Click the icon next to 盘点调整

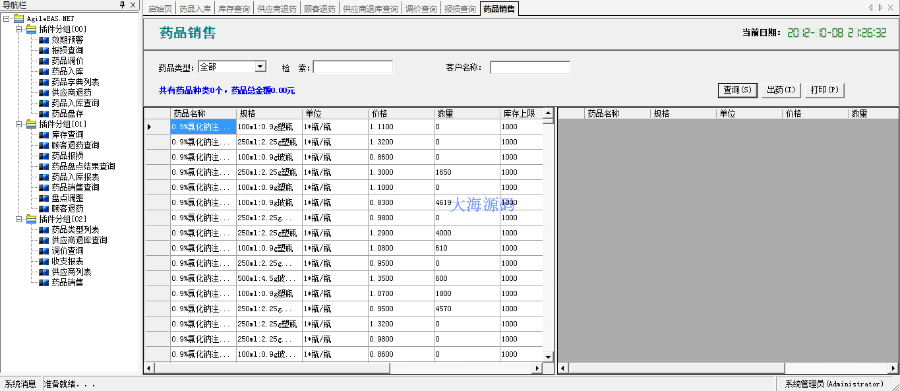[x=44, y=198]
